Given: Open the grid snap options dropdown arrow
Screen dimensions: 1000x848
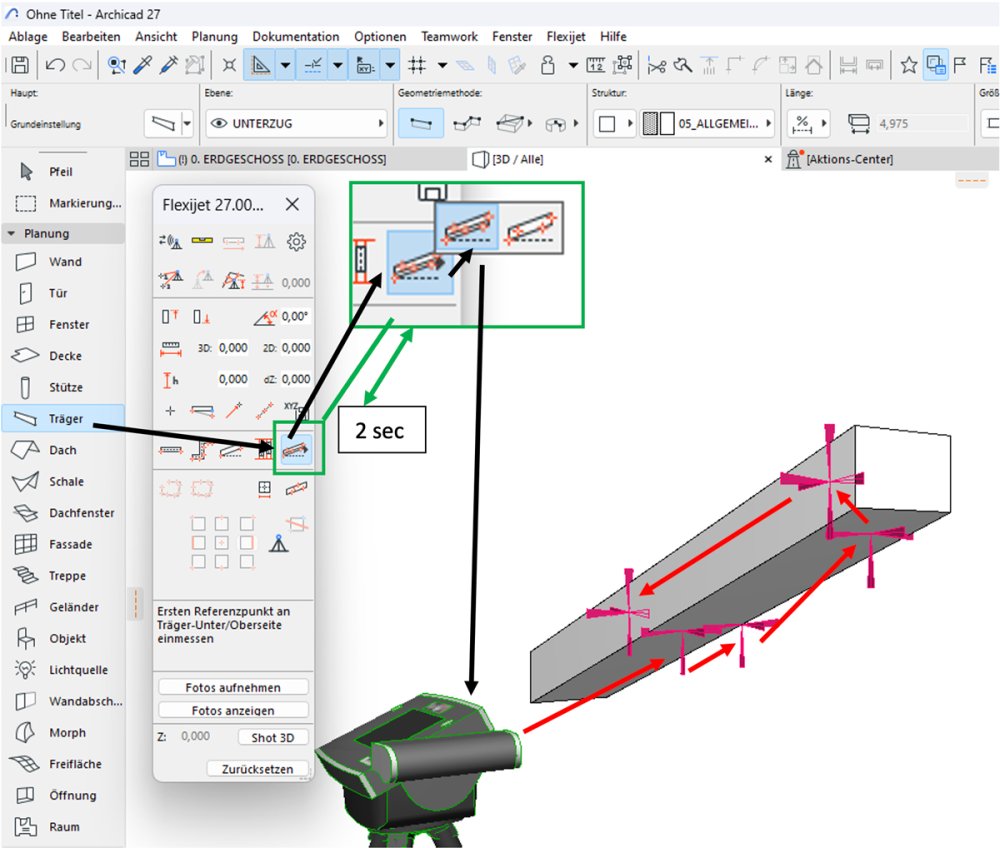Looking at the screenshot, I should [x=442, y=64].
